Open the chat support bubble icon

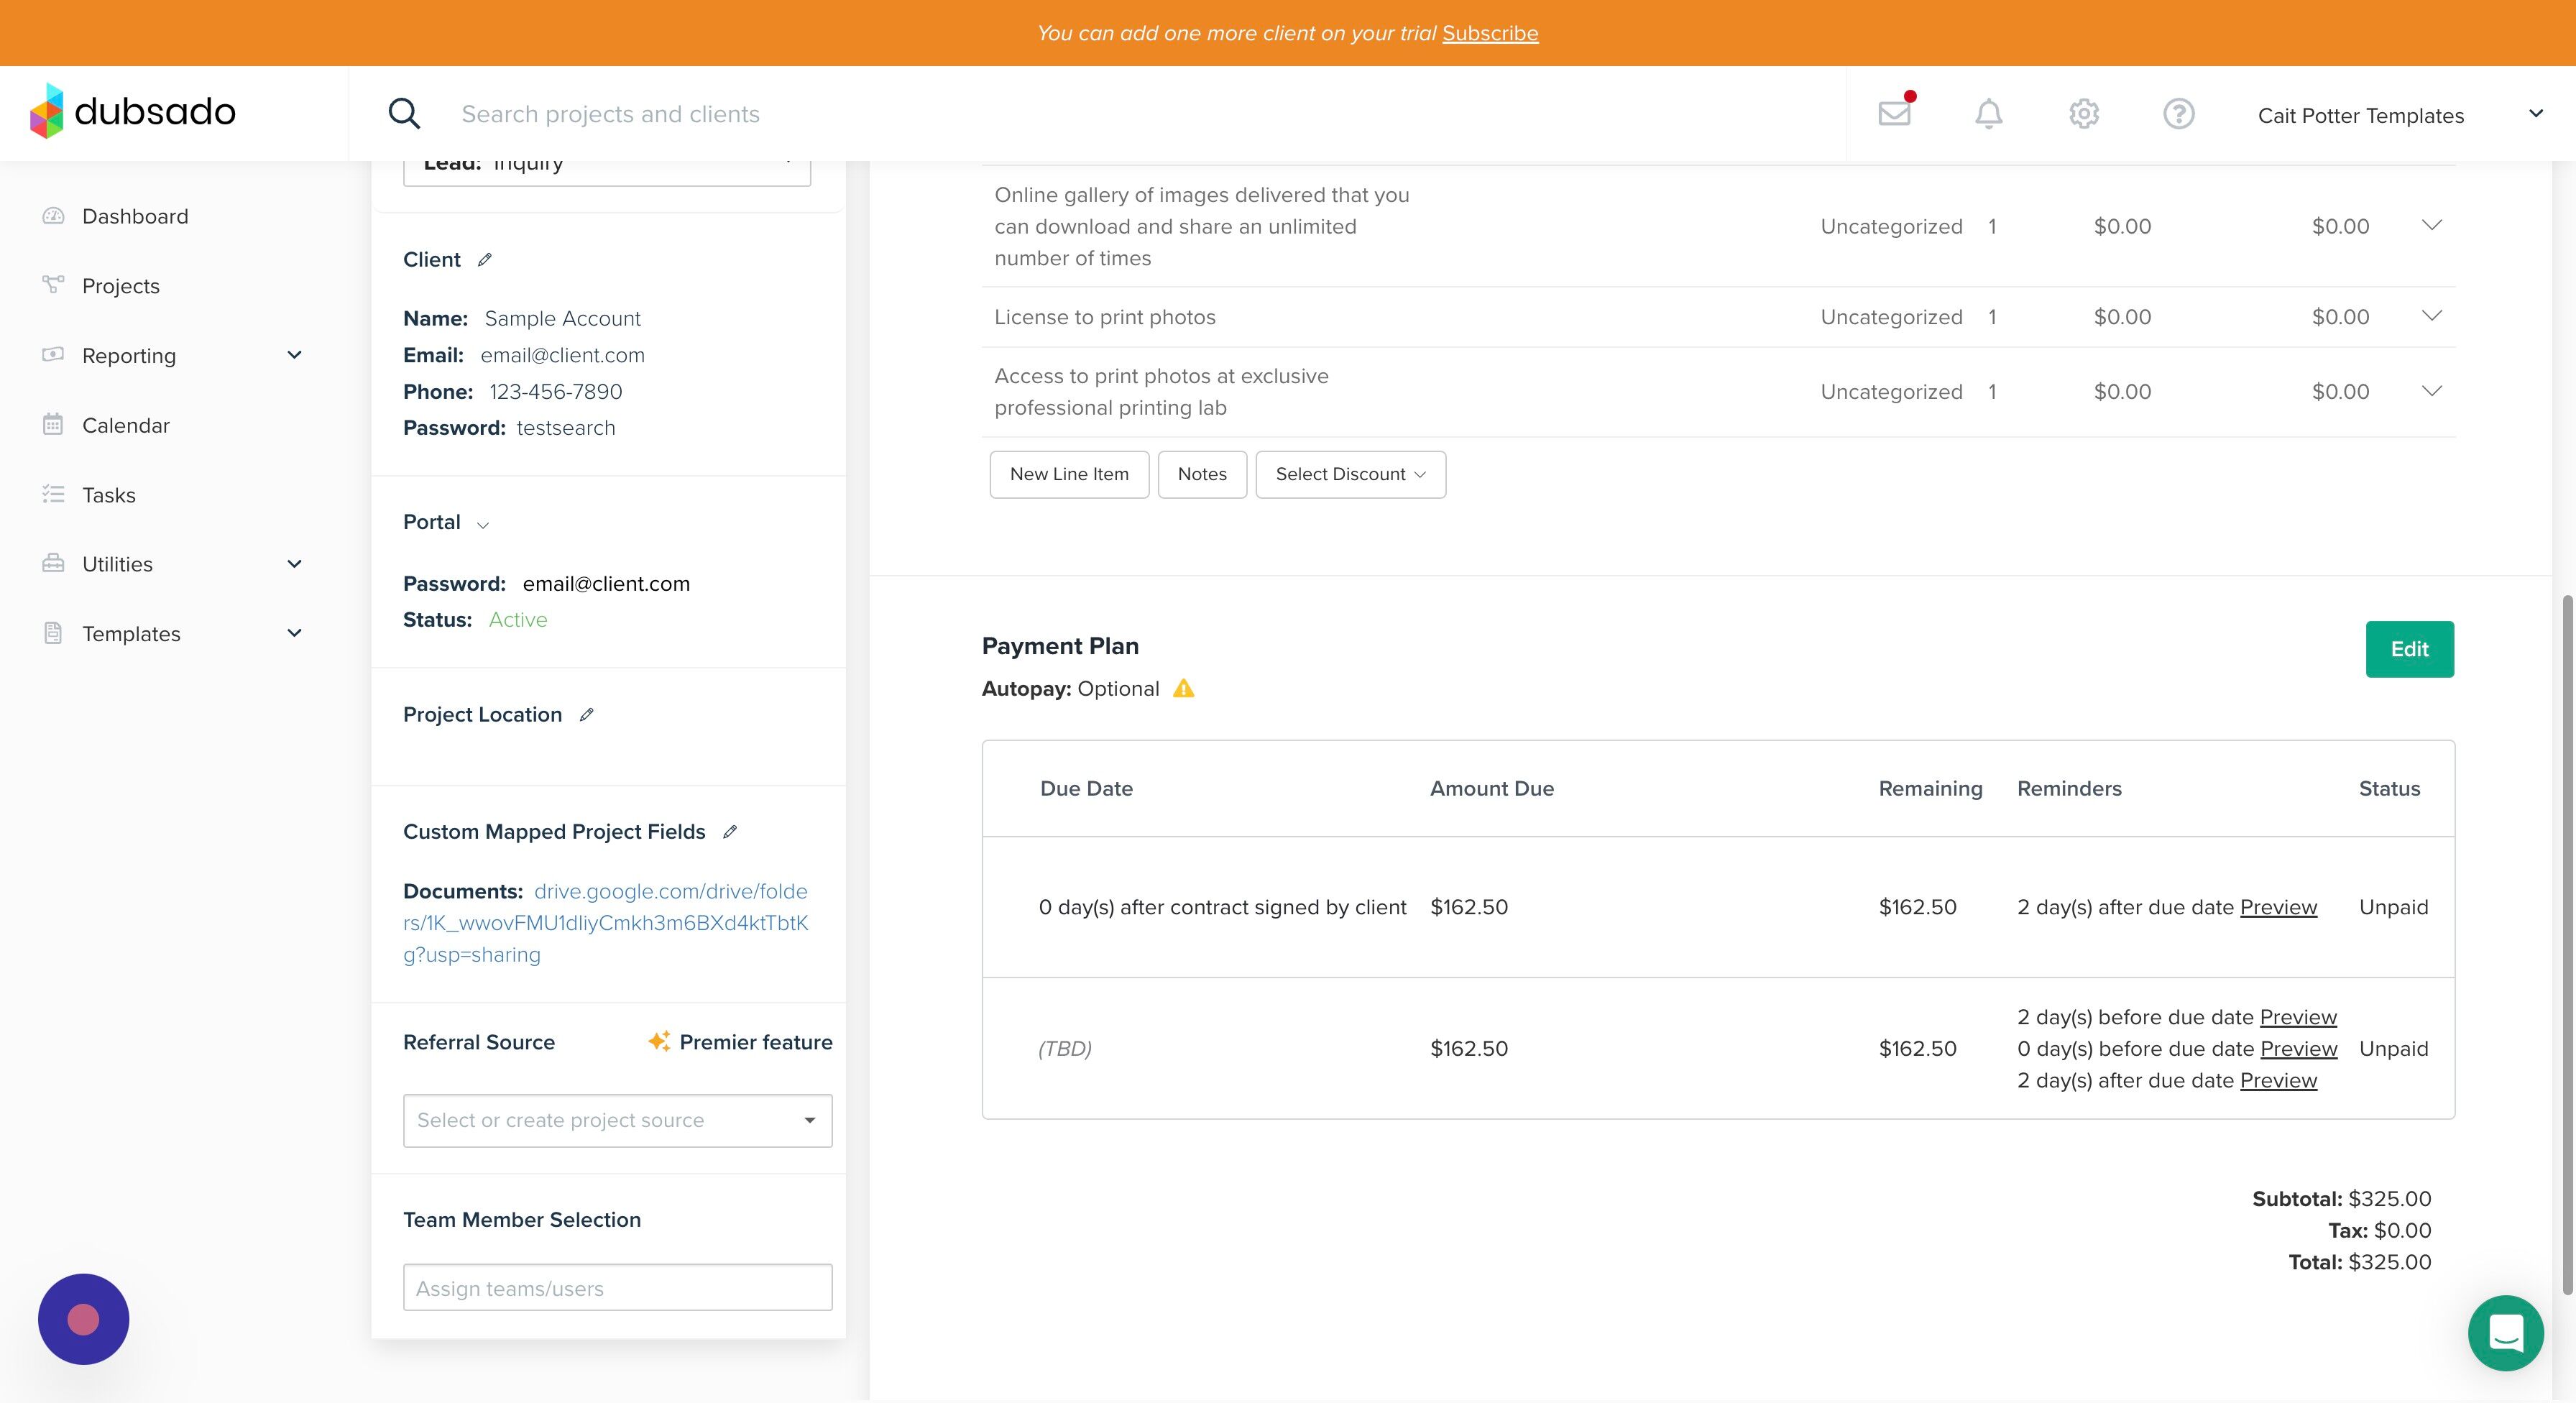(x=2505, y=1333)
